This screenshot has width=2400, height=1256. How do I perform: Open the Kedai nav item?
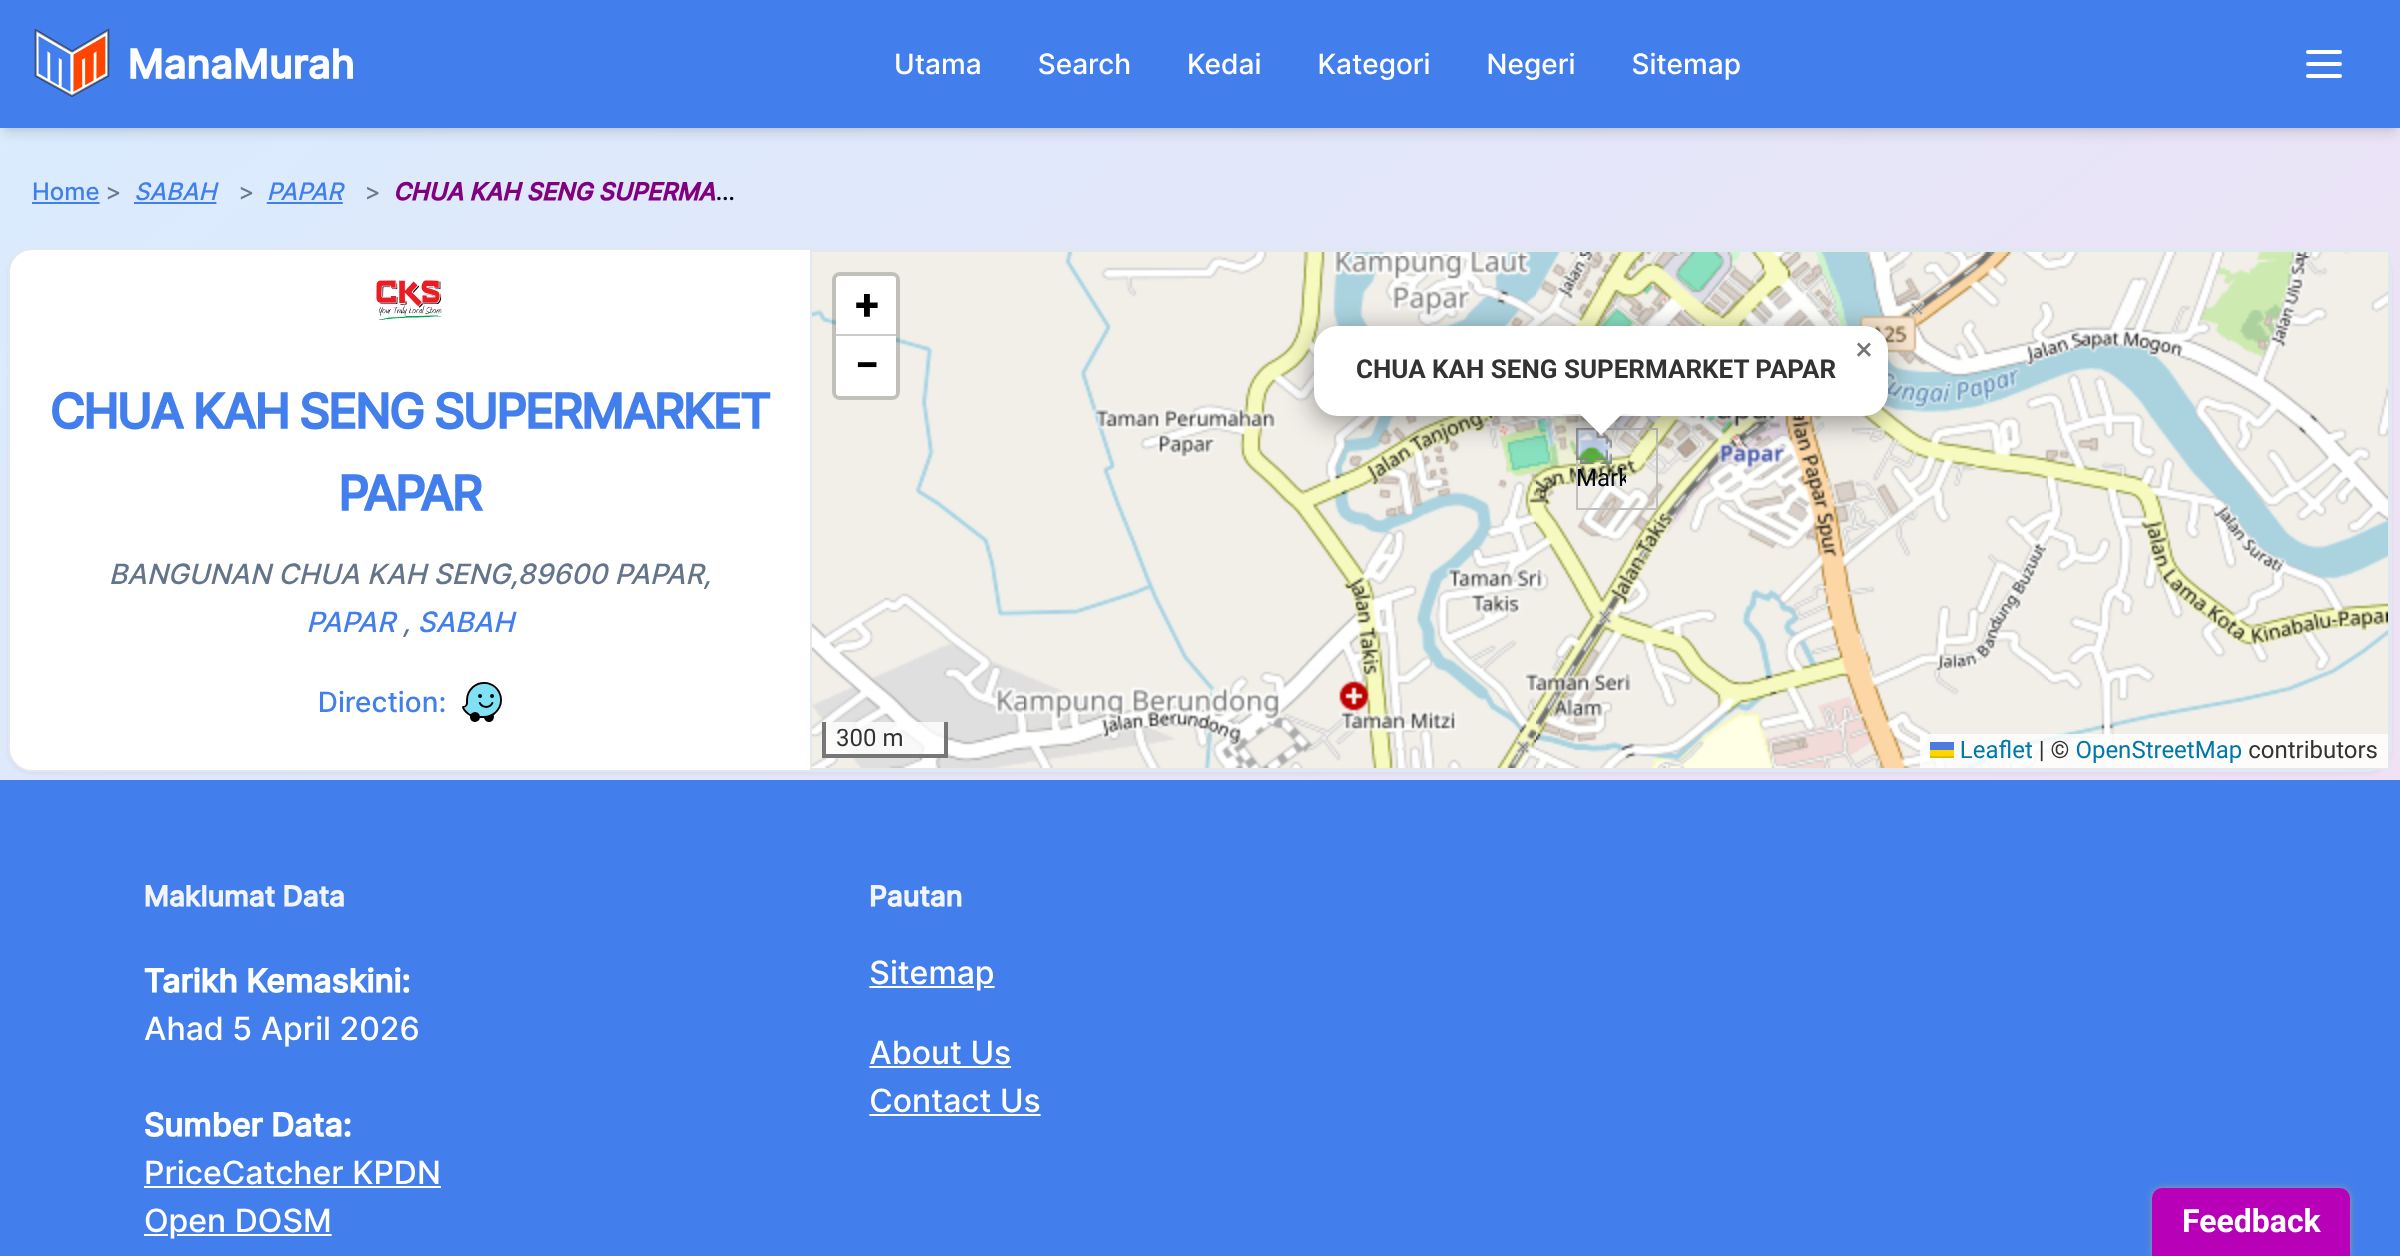1223,64
